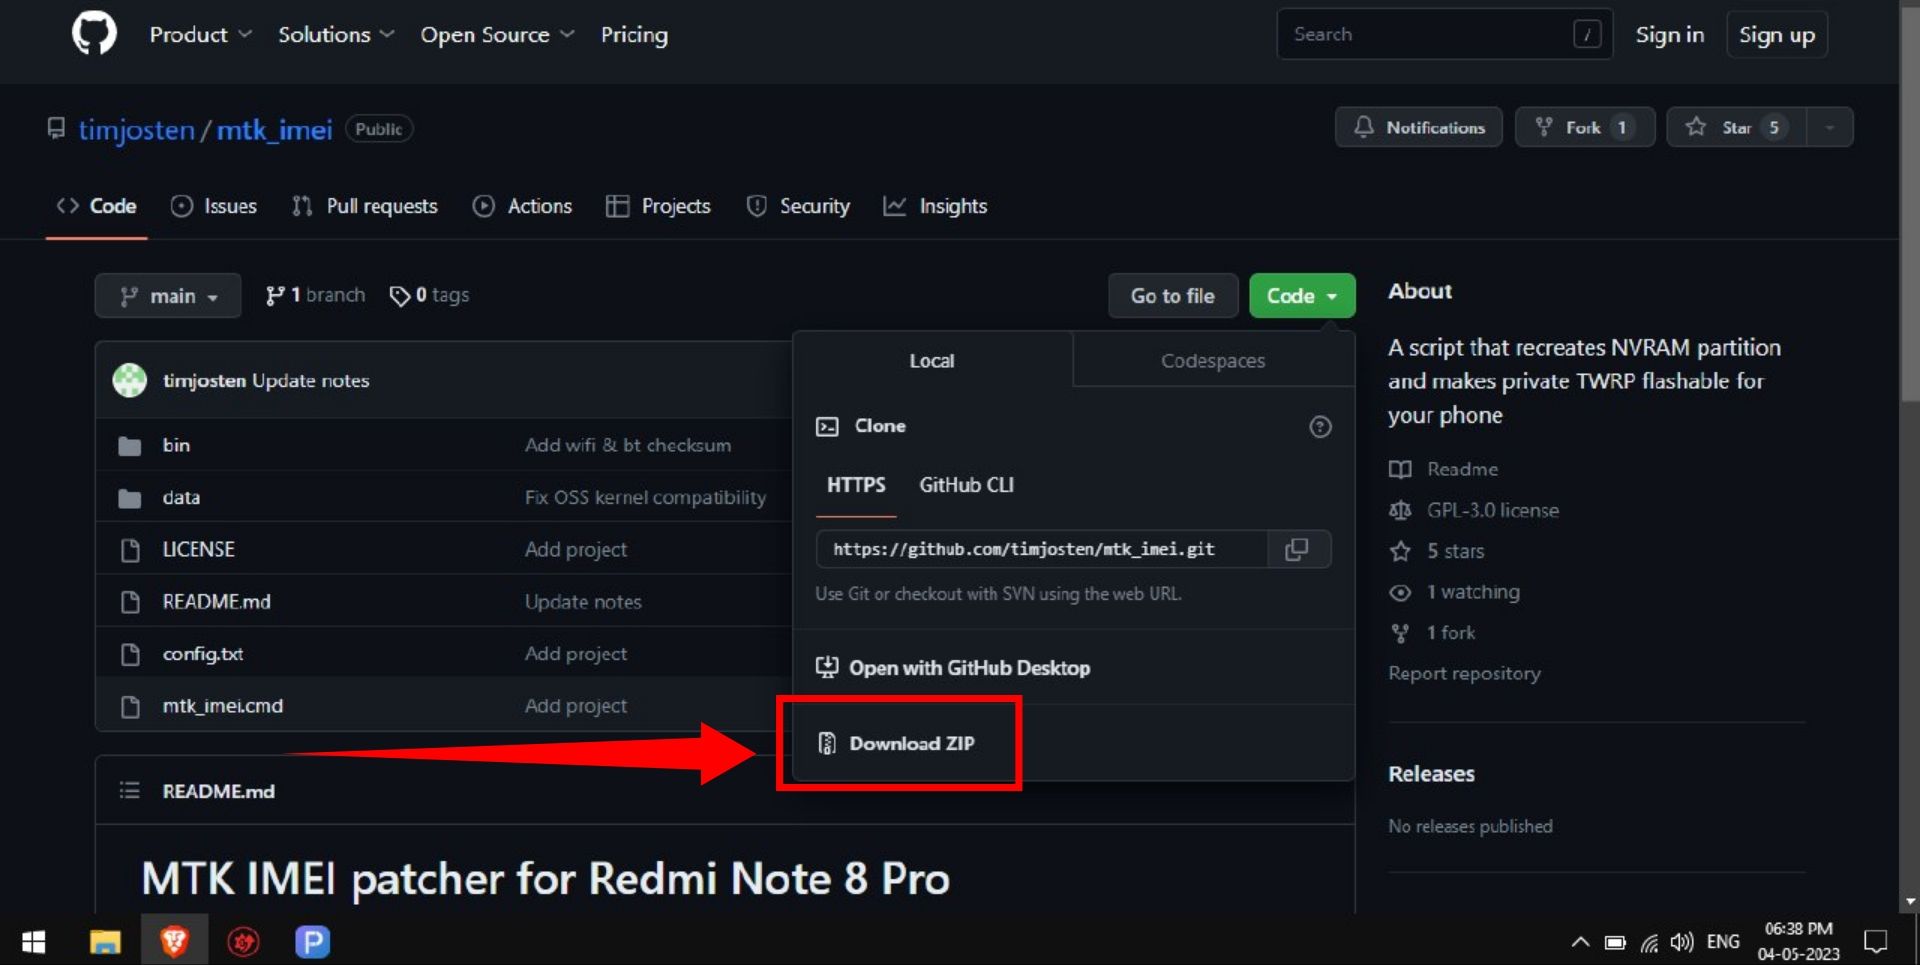View the 1 branch link
This screenshot has height=965, width=1920.
[x=315, y=296]
